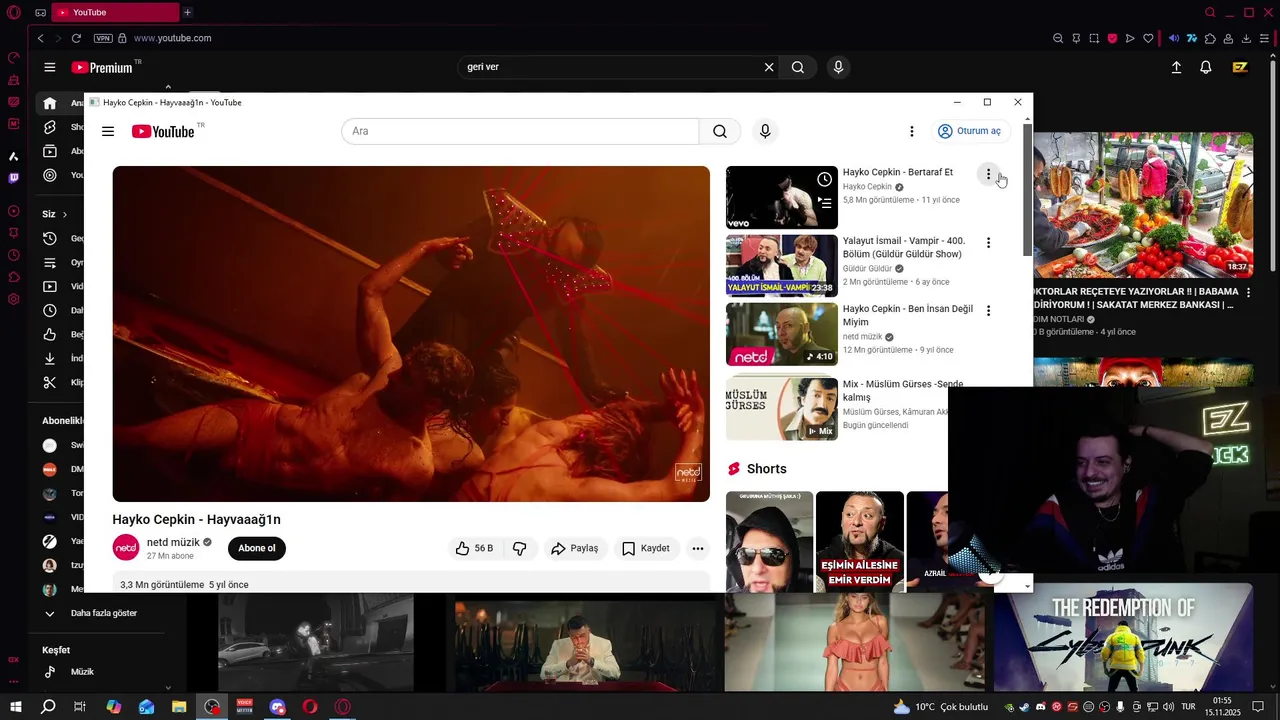Click the heart bookmark icon in Opera toolbar
This screenshot has width=1280, height=720.
[1148, 38]
